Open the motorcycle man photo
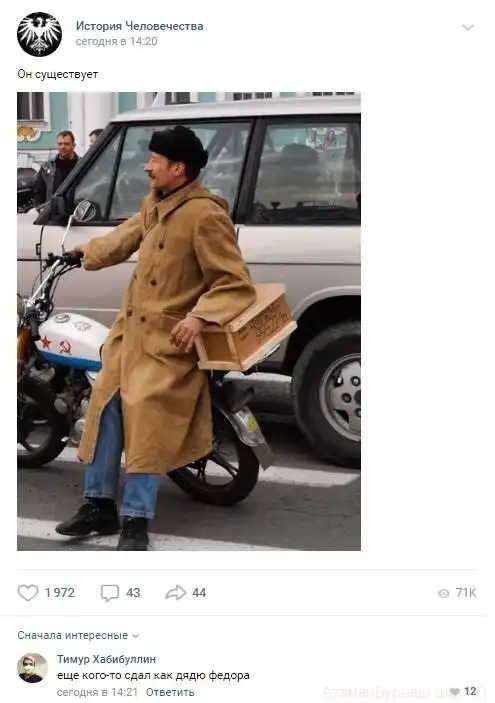 189,321
